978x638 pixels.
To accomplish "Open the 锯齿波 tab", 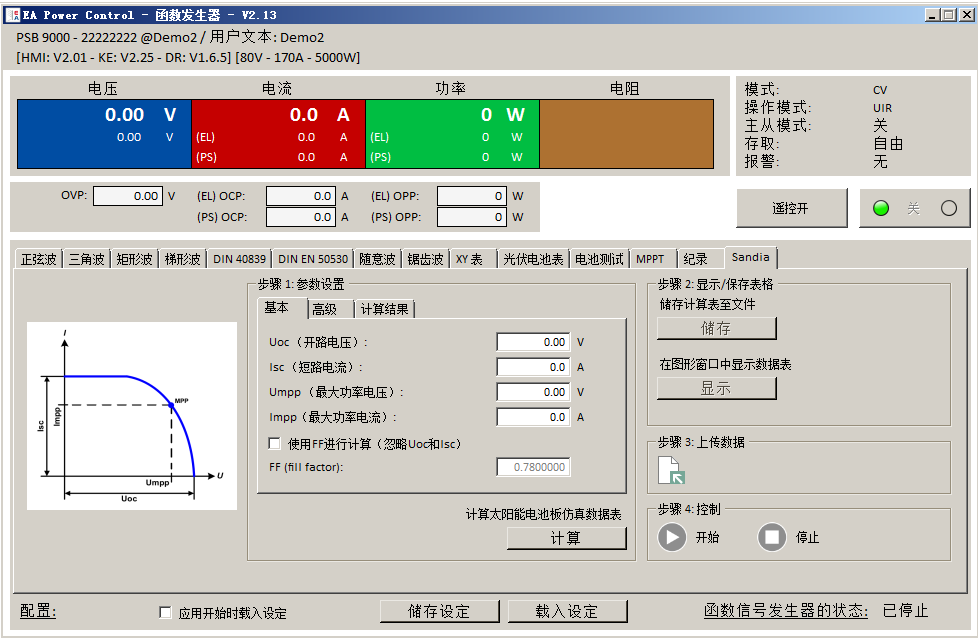I will click(425, 259).
